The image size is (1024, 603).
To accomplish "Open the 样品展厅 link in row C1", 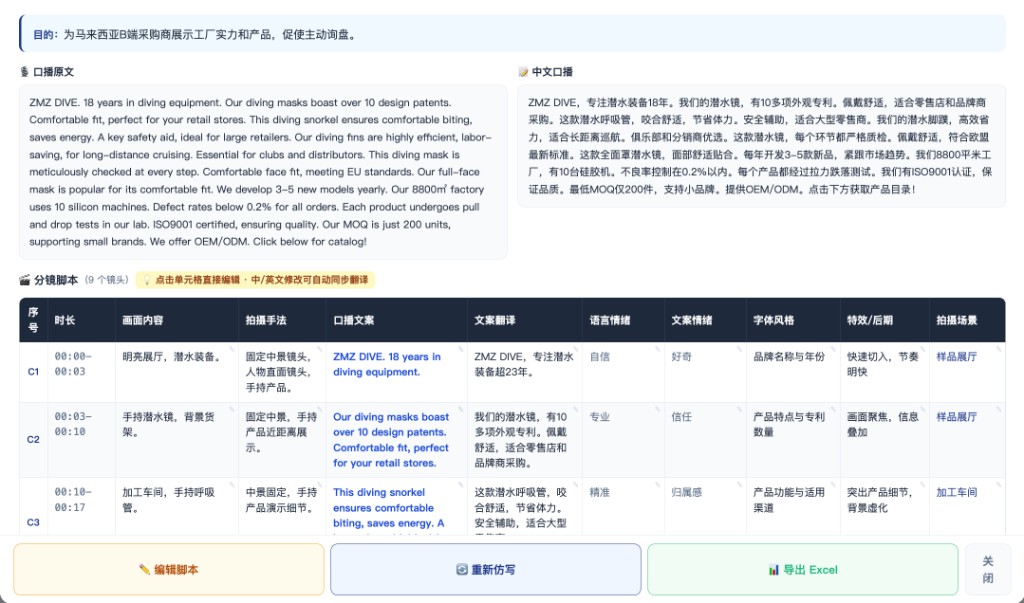I will point(956,357).
